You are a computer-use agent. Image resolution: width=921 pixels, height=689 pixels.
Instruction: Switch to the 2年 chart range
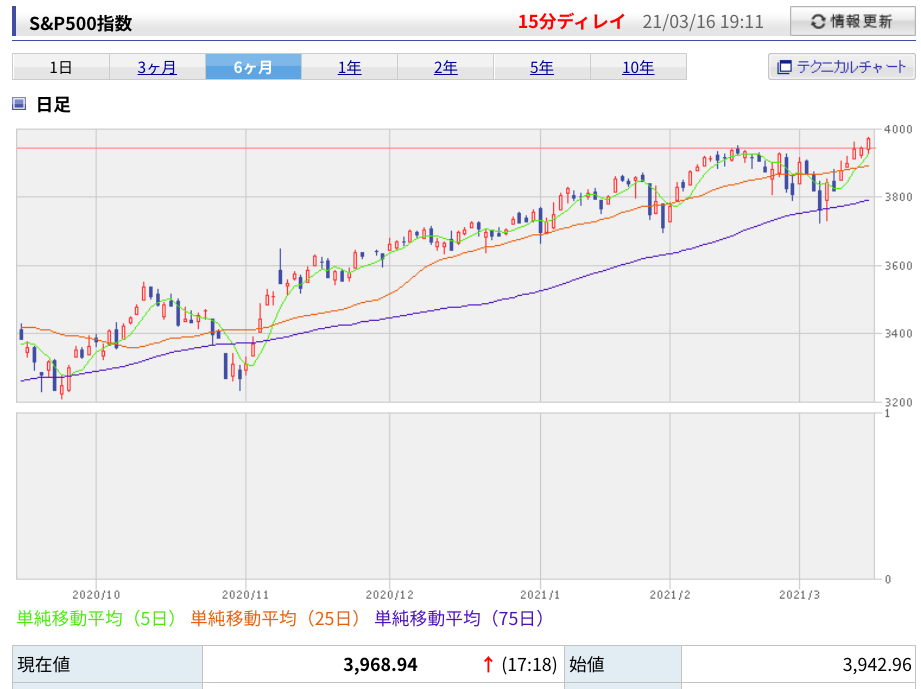coord(446,67)
